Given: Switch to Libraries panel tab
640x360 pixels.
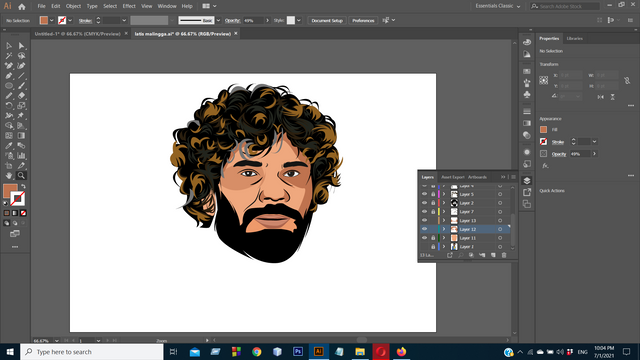Looking at the screenshot, I should (575, 38).
